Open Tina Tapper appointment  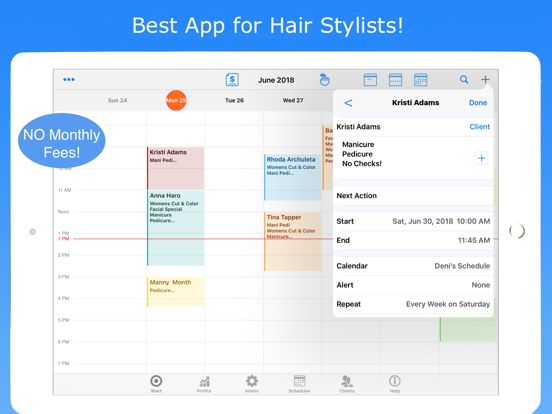pos(293,242)
